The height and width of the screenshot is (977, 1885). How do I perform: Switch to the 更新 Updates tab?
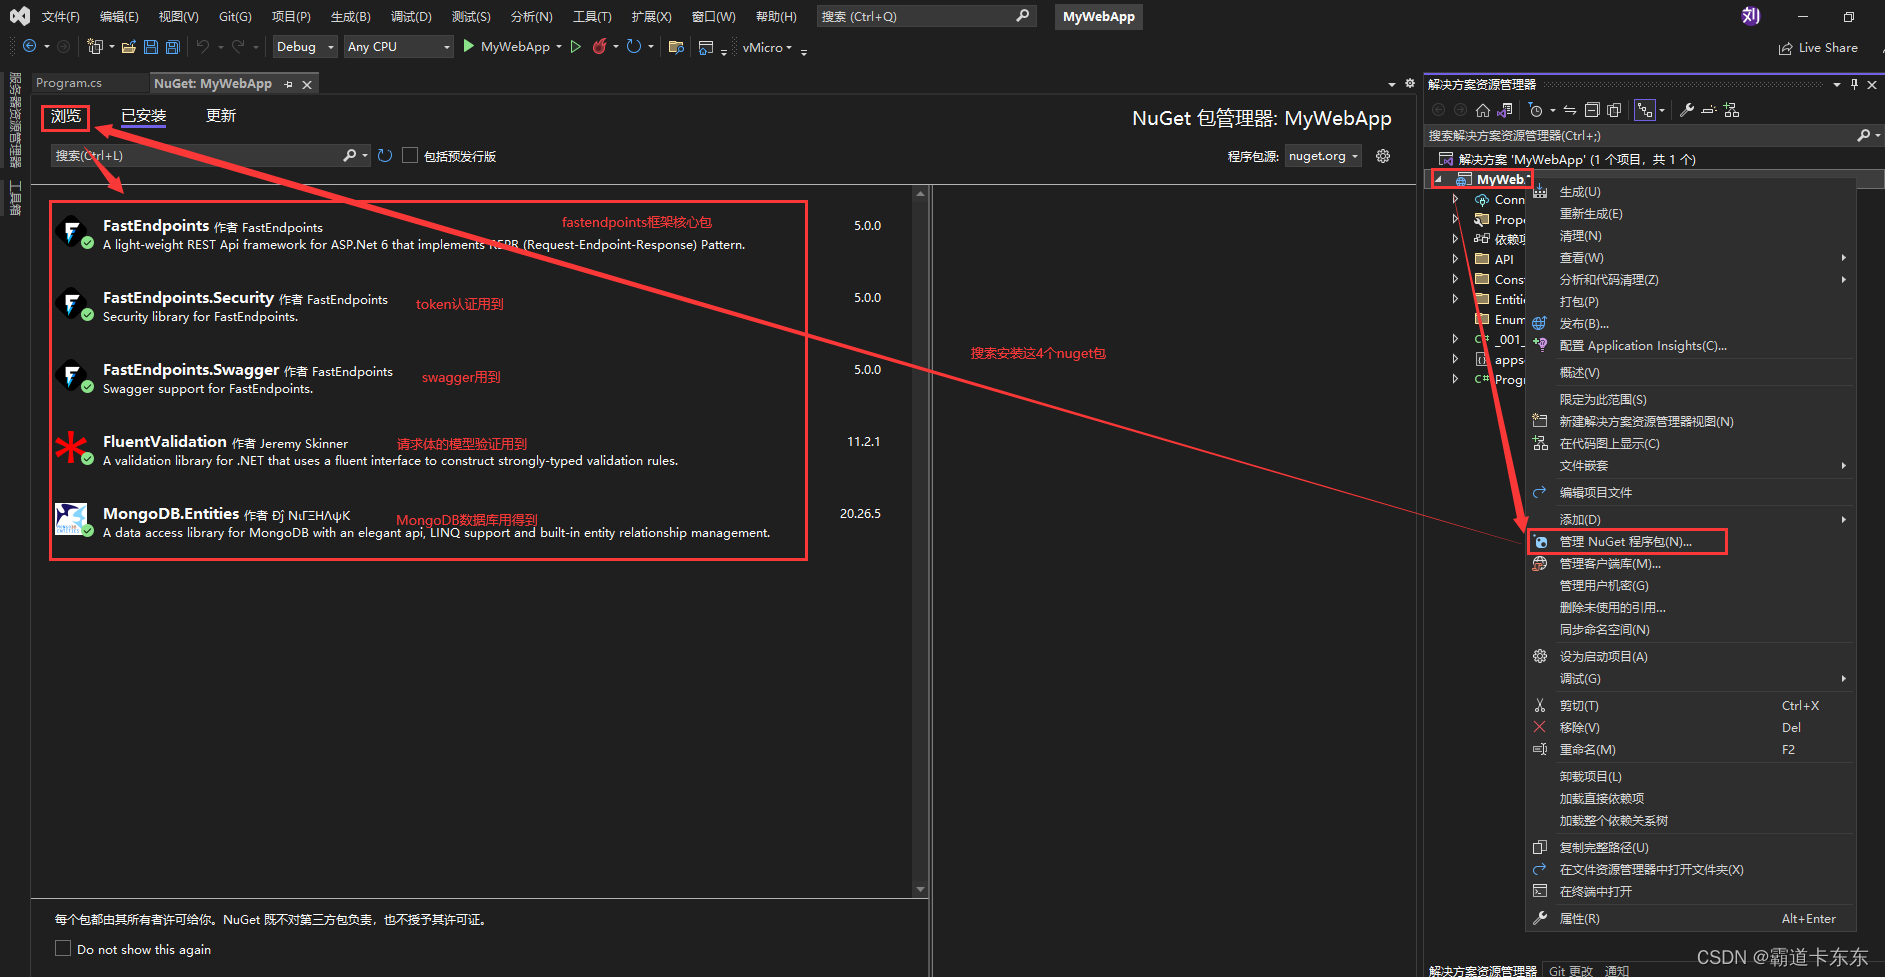click(x=221, y=116)
